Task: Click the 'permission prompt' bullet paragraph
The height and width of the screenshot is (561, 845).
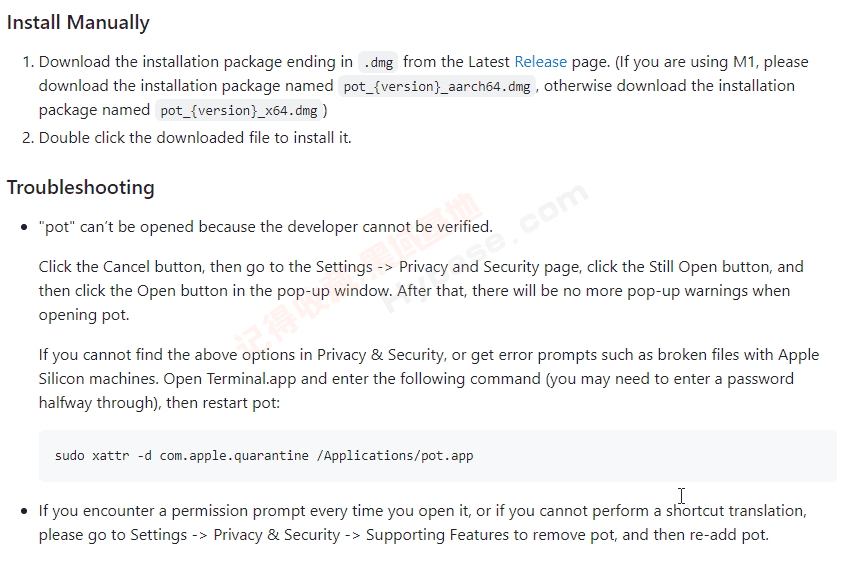Action: tap(422, 523)
